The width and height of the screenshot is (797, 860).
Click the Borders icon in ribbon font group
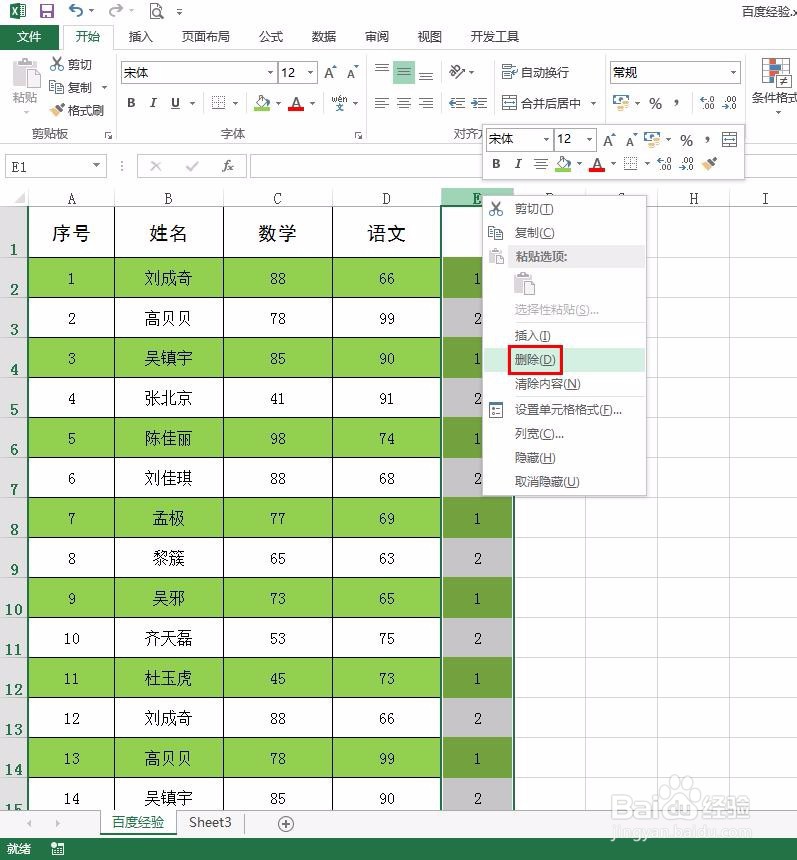tap(218, 103)
